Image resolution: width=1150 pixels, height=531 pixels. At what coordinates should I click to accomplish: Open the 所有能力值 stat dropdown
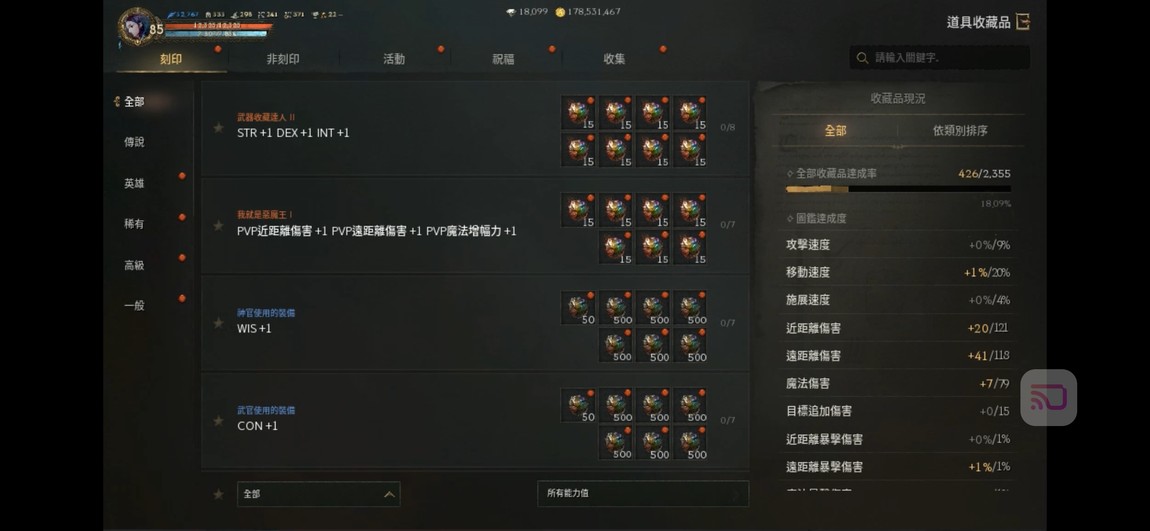point(643,494)
